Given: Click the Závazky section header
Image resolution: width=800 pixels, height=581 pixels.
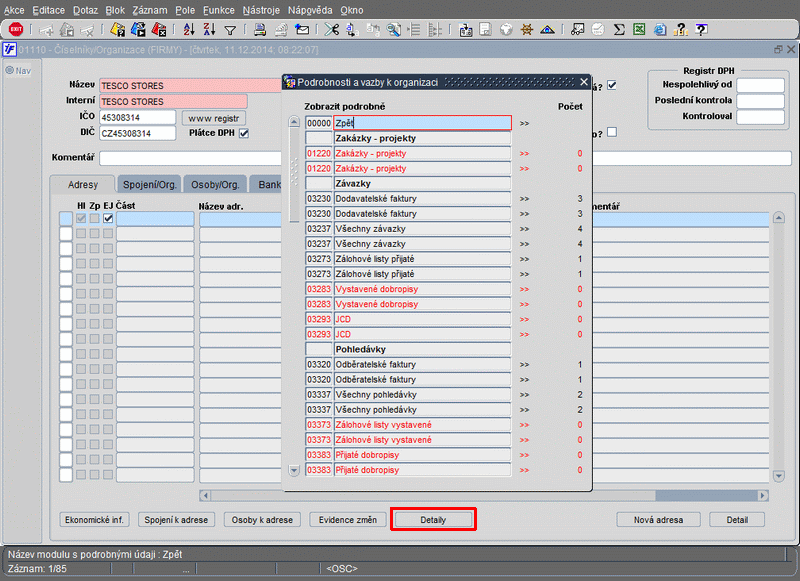Looking at the screenshot, I should click(423, 184).
